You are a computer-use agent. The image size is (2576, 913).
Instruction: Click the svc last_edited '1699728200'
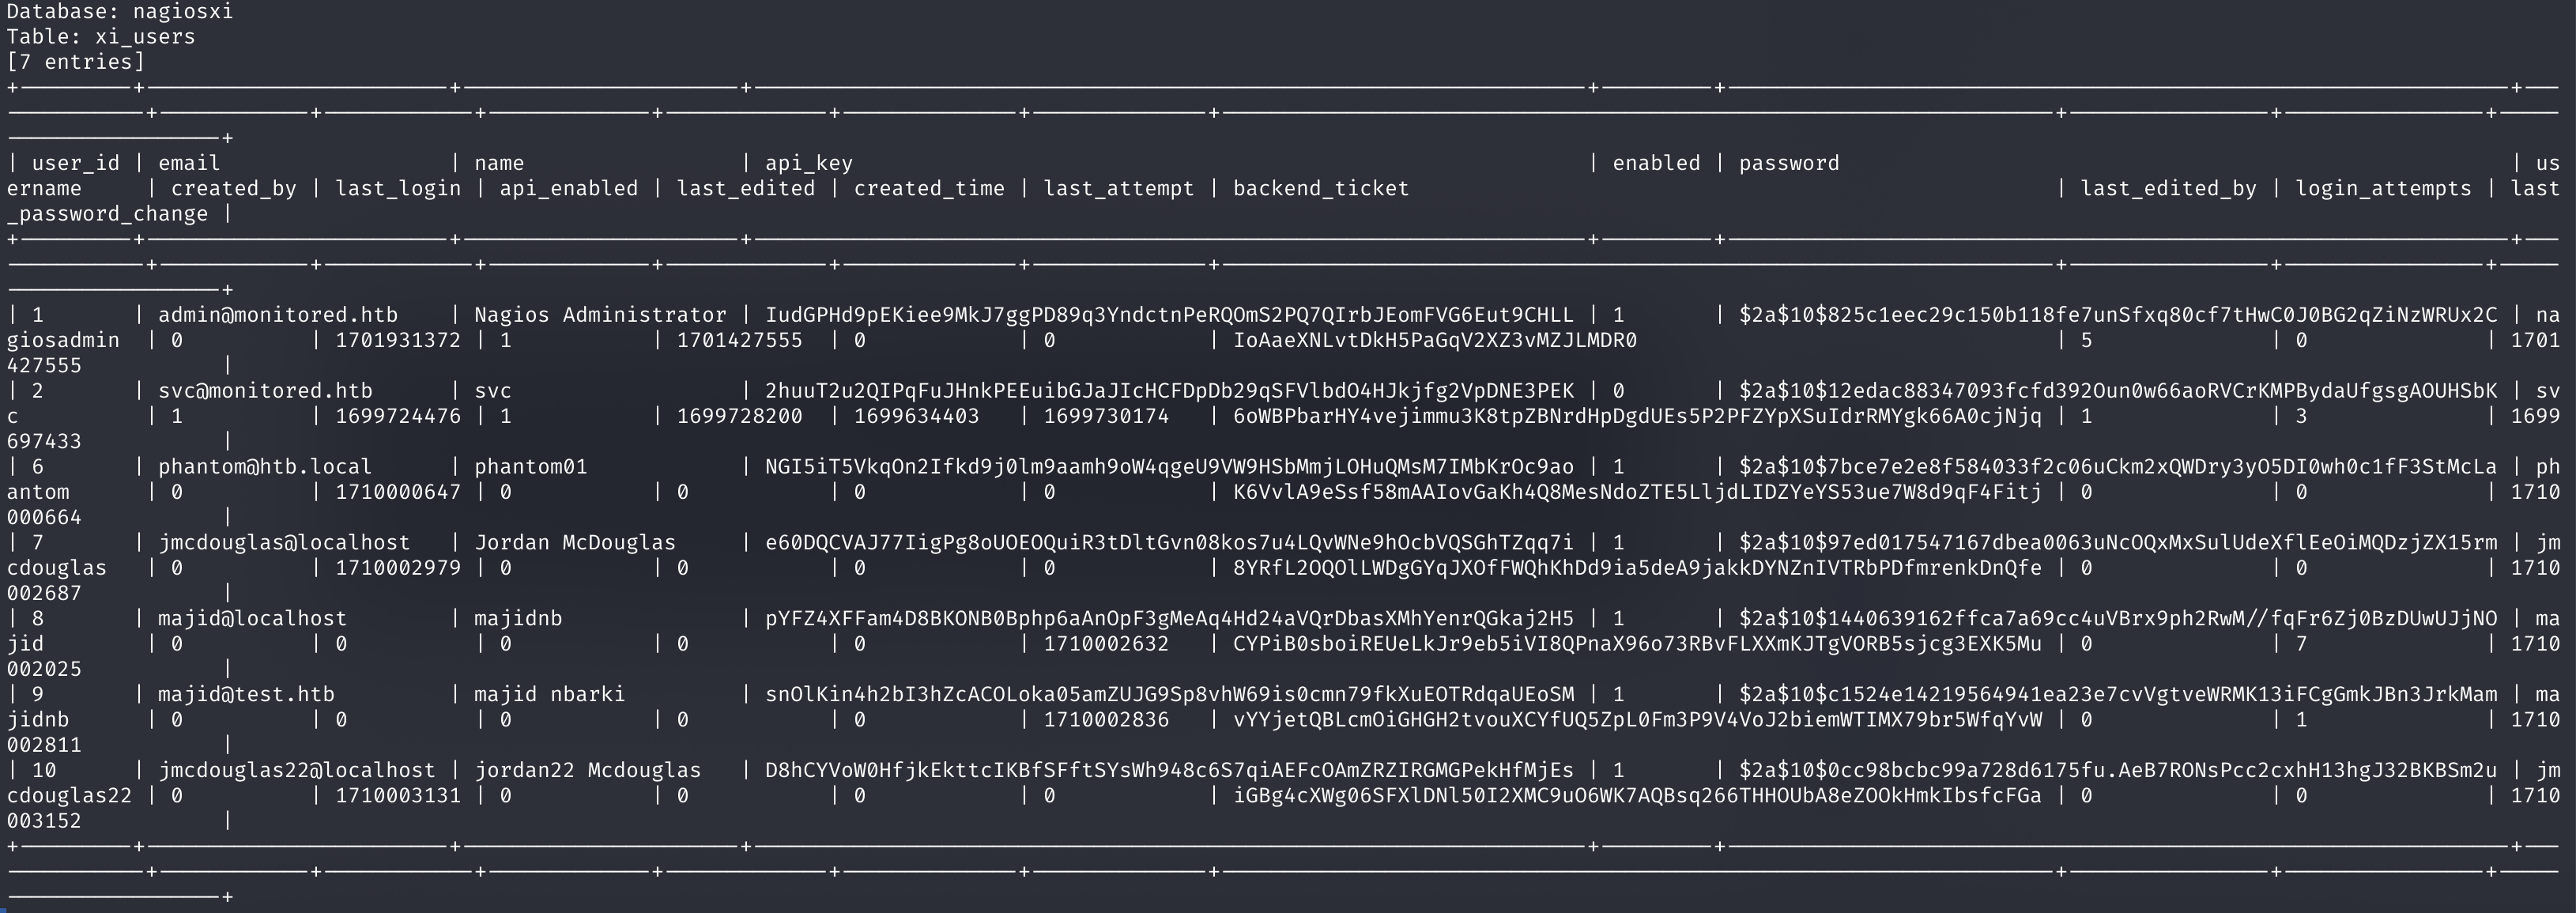[x=740, y=416]
